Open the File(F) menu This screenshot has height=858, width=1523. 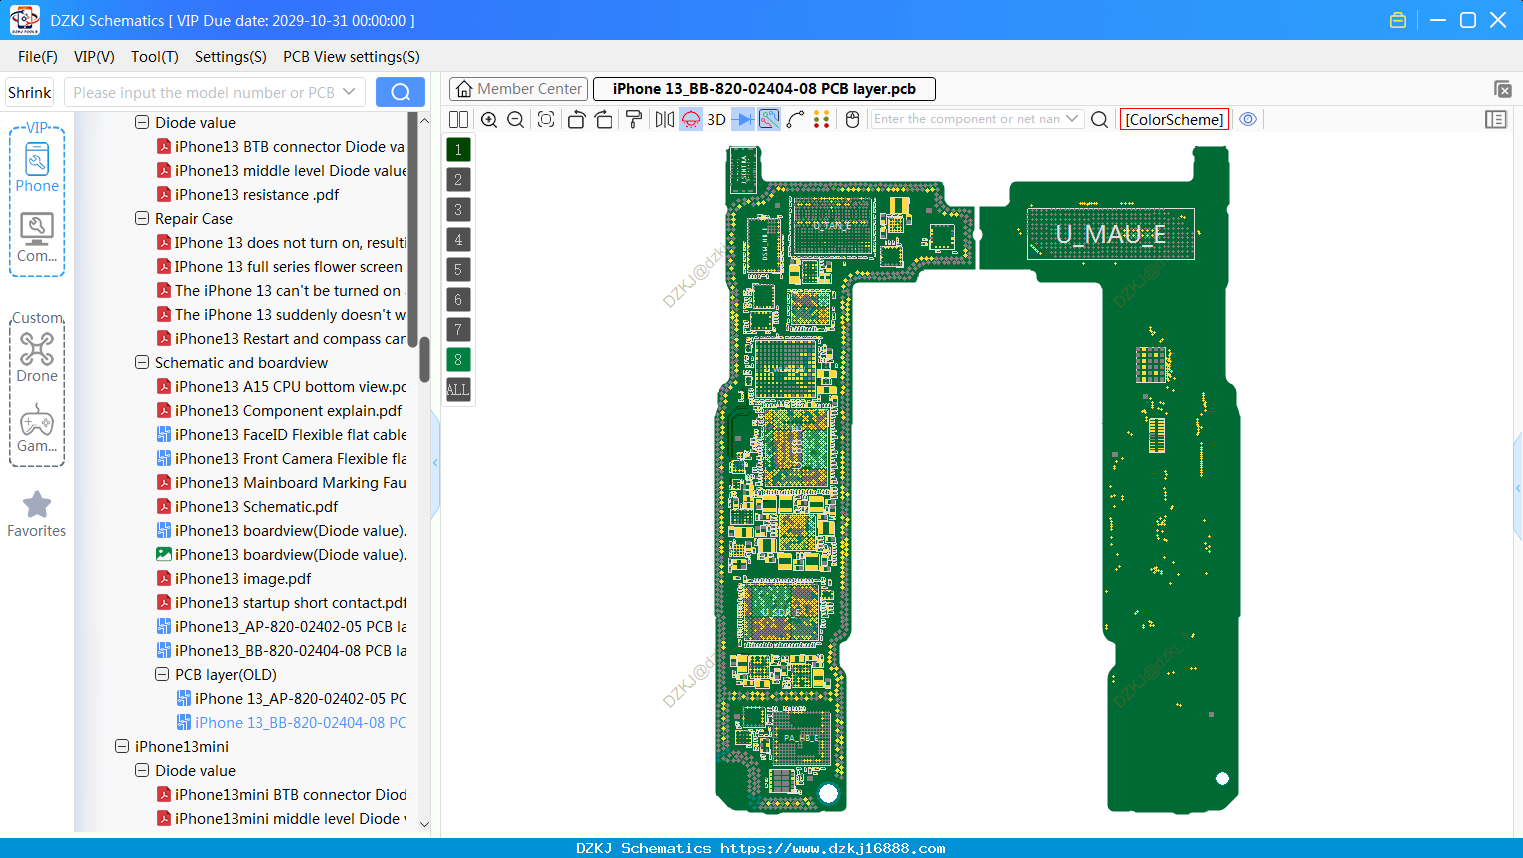(38, 57)
